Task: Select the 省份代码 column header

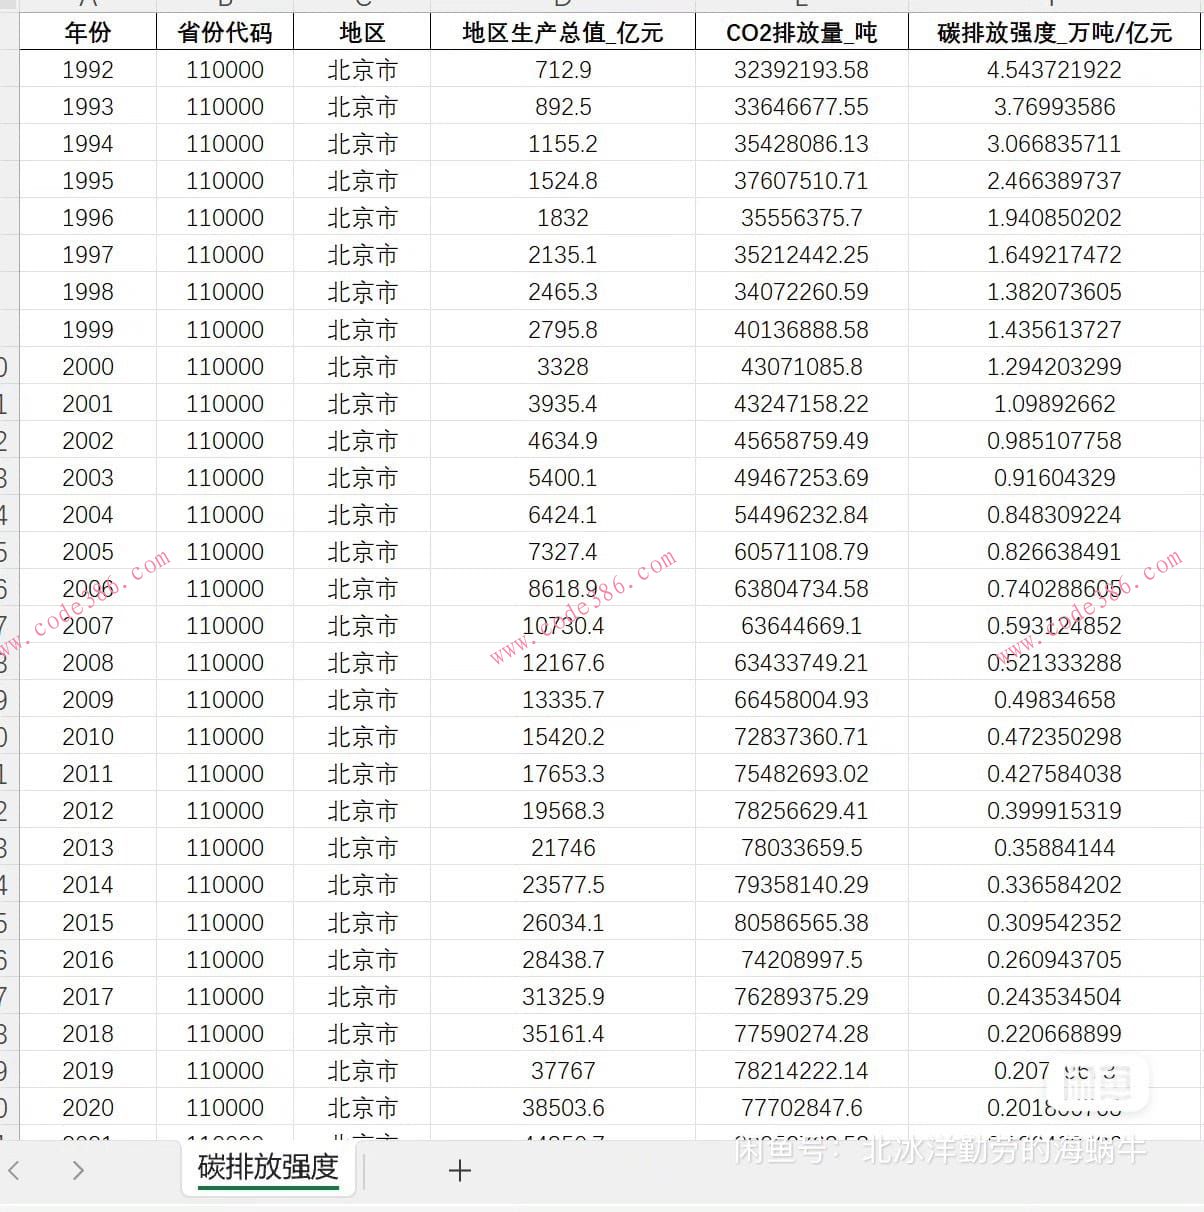Action: [224, 31]
